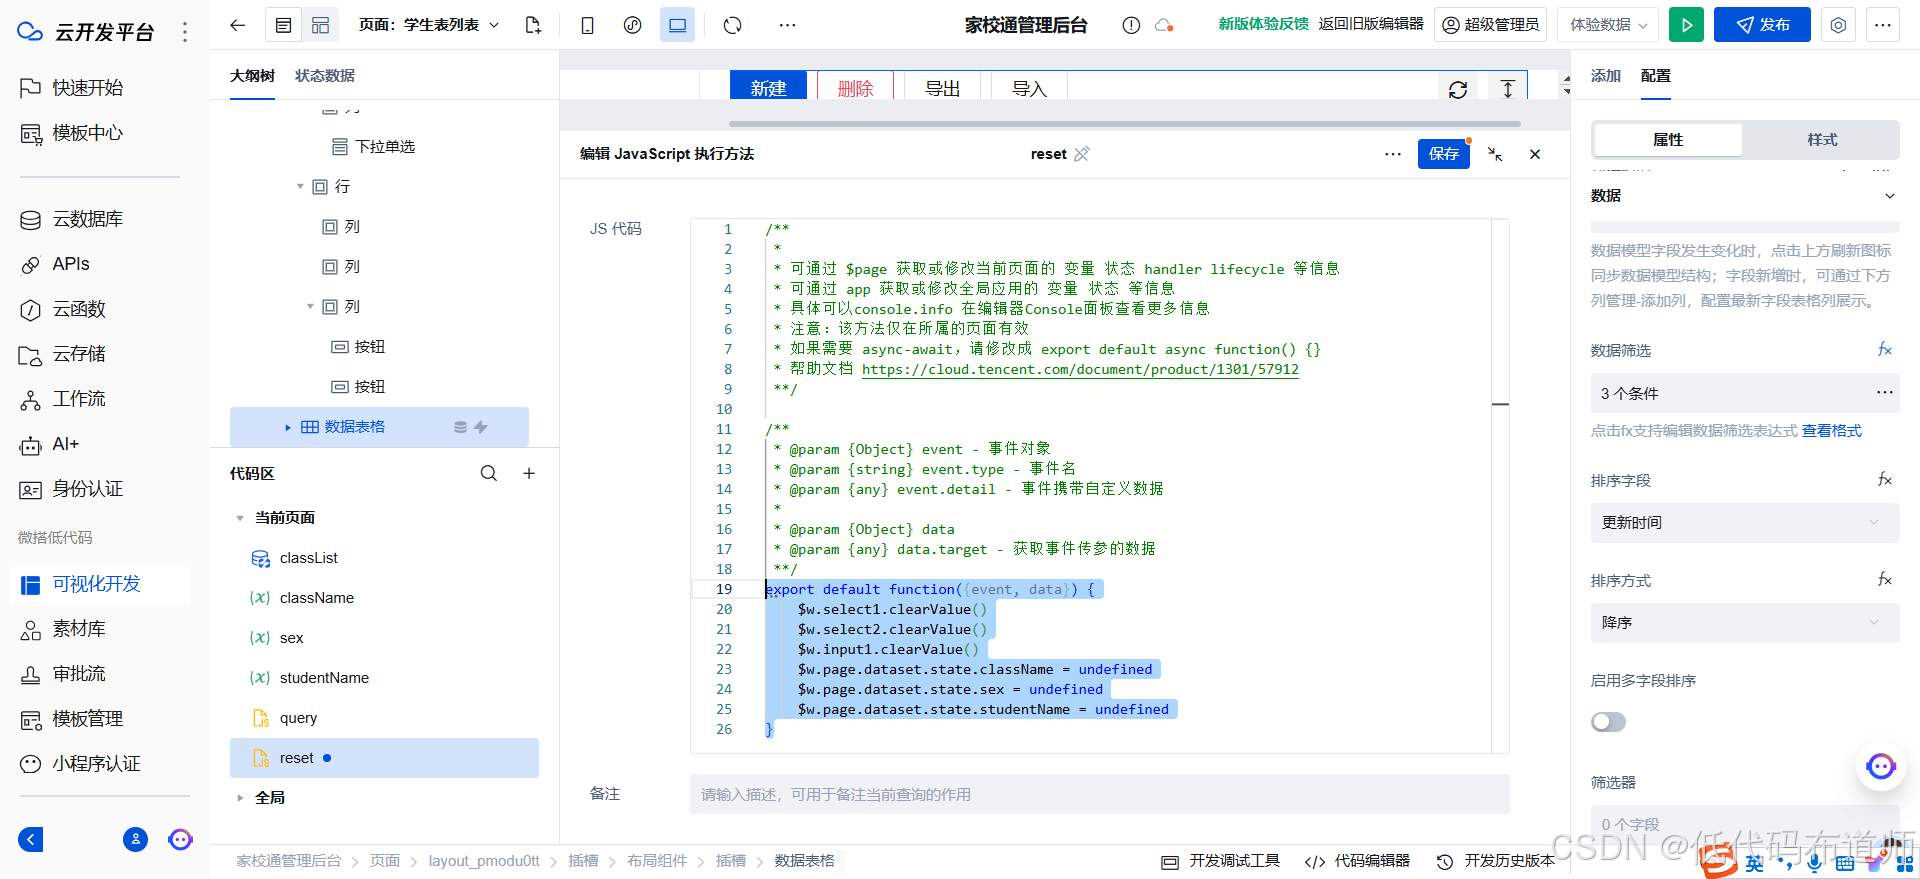Screen dimensions: 1920x879
Task: Collapse the 行 tree node
Action: 300,186
